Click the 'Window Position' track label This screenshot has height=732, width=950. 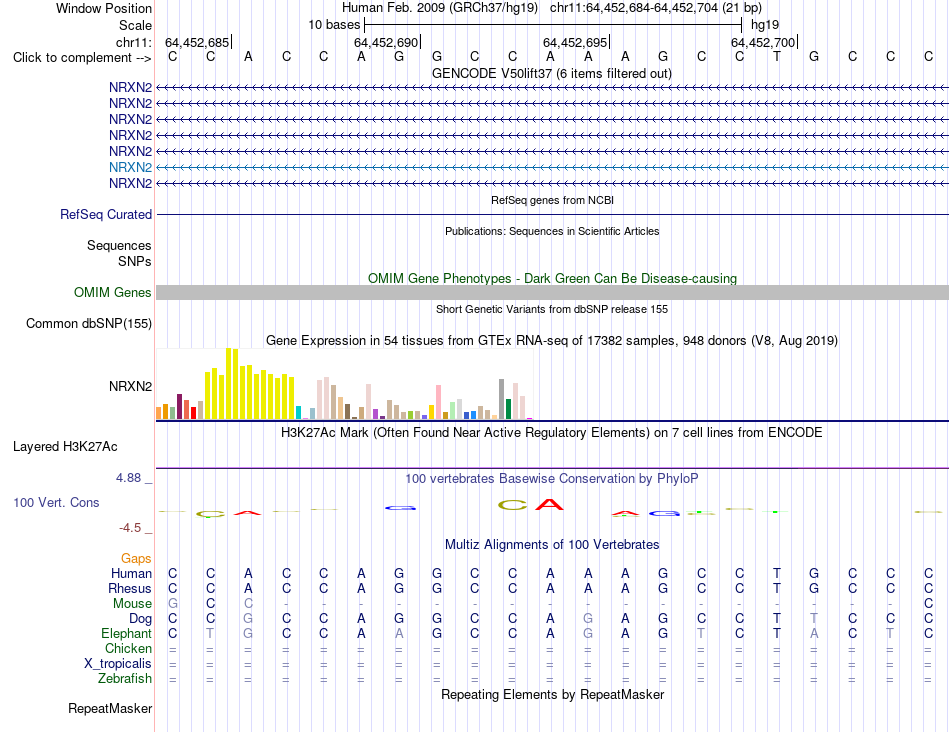click(x=104, y=8)
